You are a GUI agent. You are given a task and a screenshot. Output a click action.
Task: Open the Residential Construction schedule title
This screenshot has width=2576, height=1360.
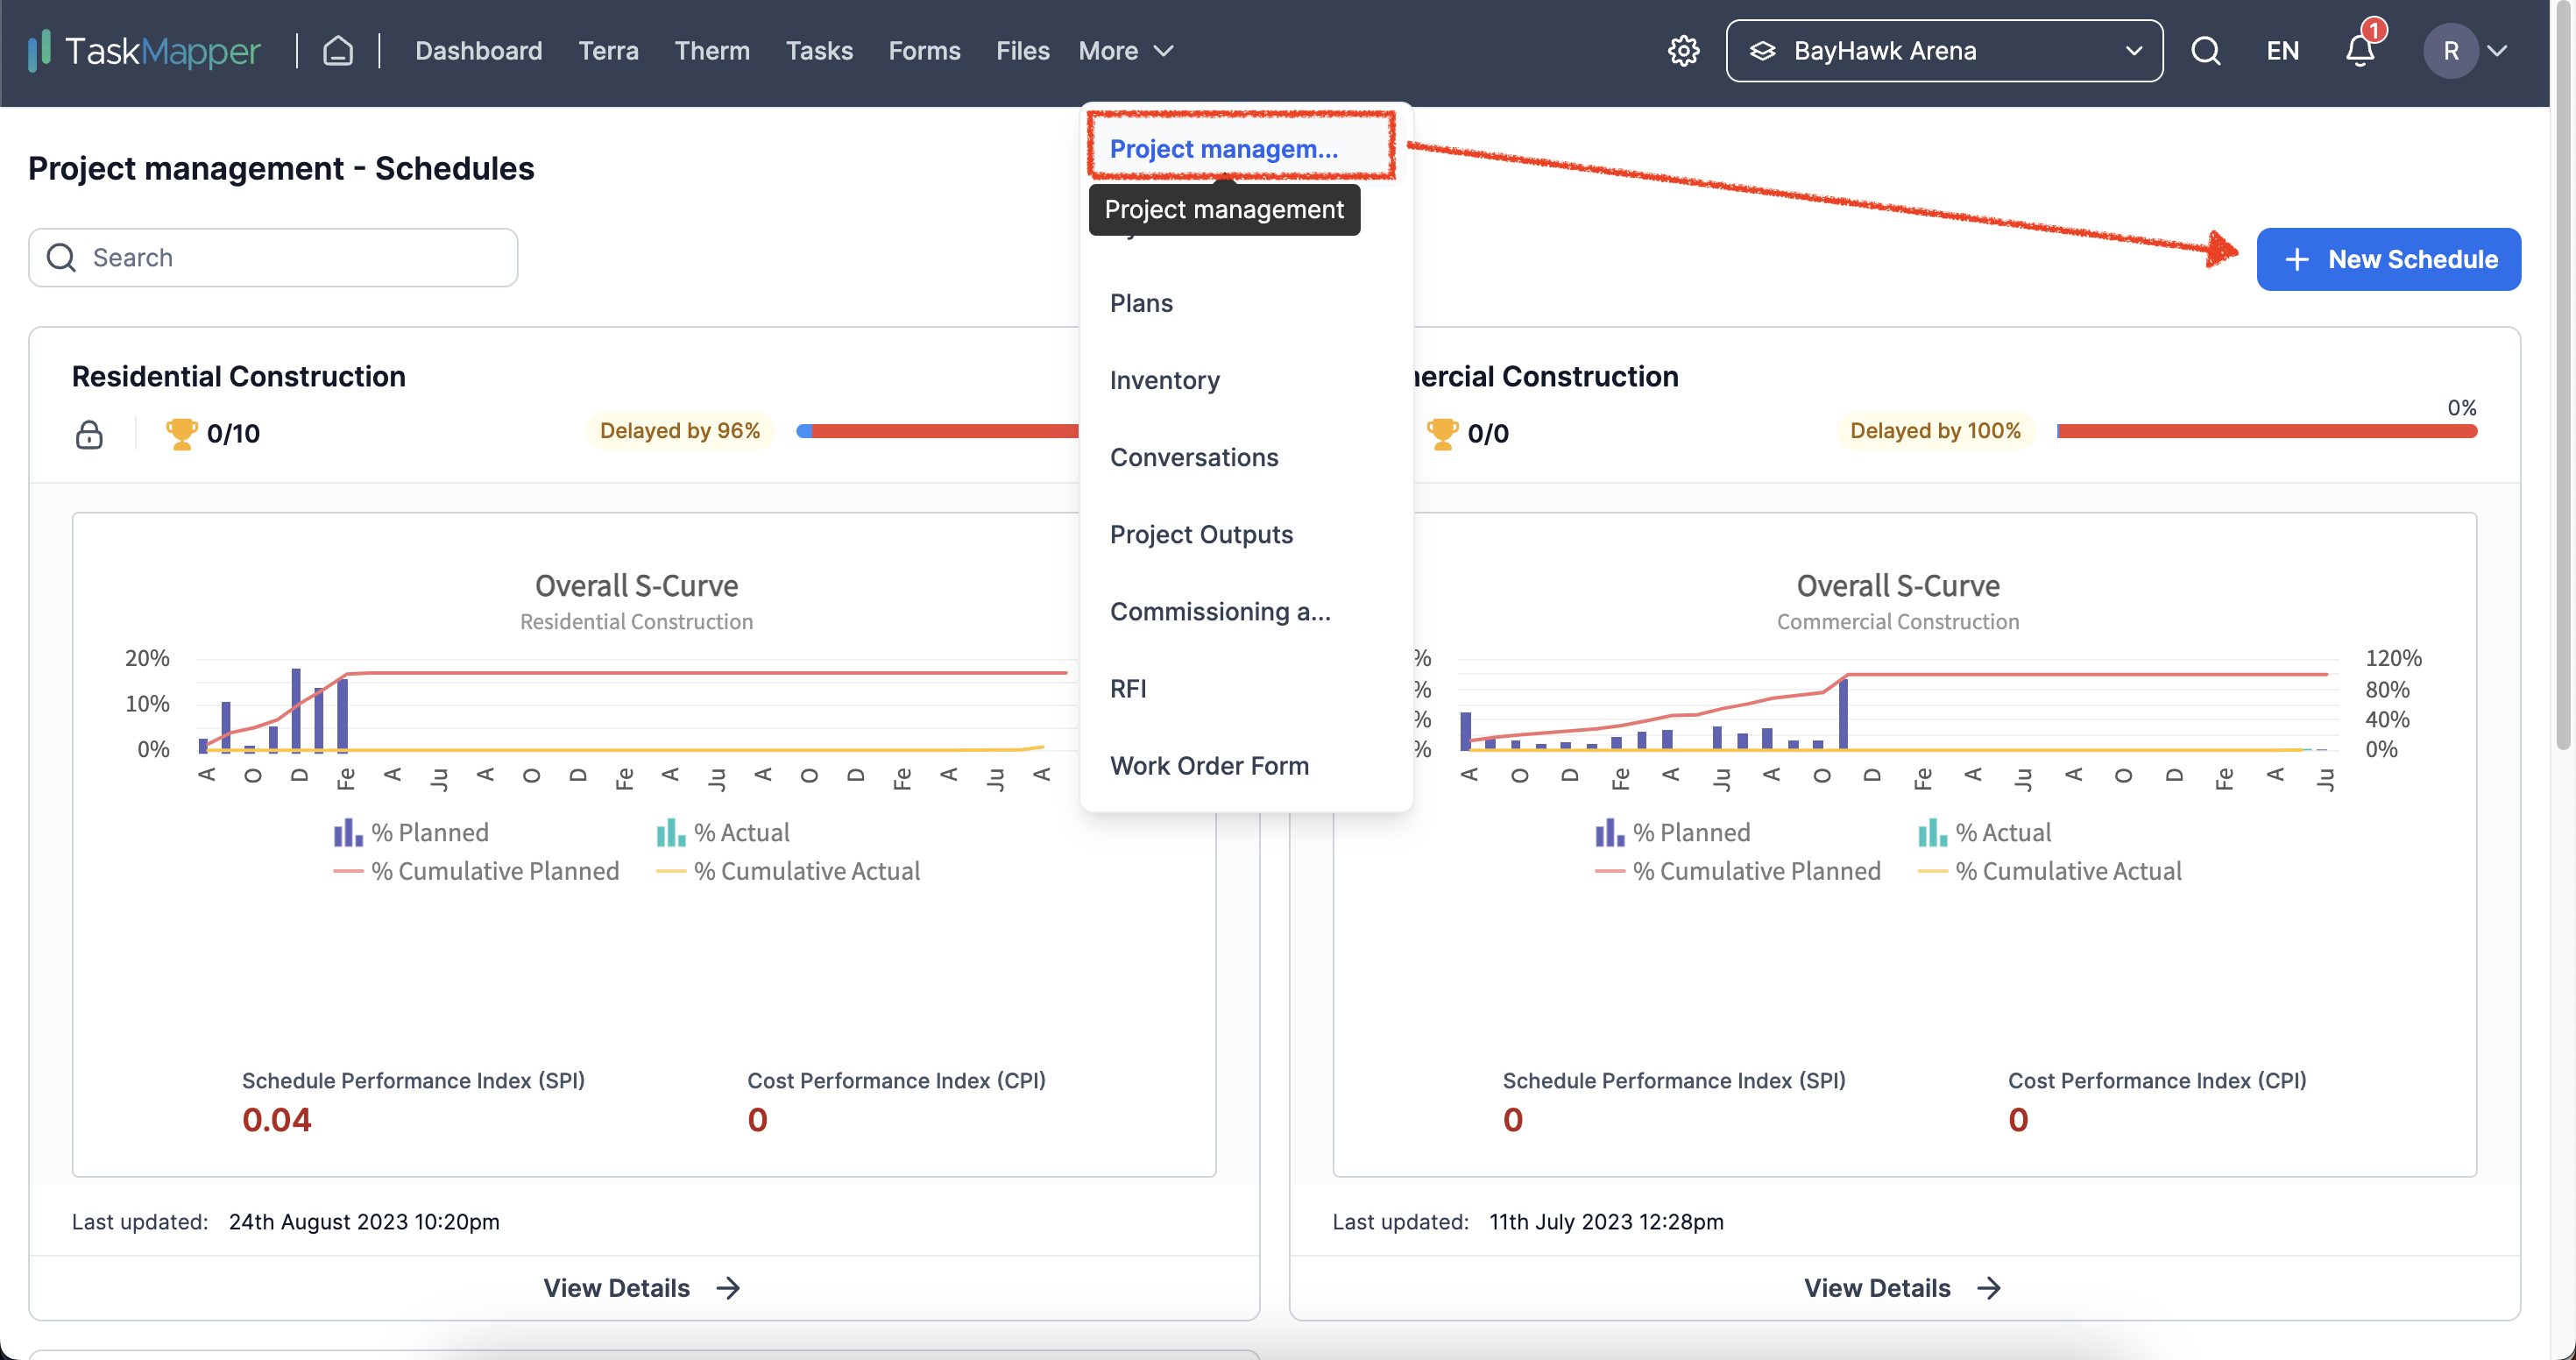[x=238, y=376]
